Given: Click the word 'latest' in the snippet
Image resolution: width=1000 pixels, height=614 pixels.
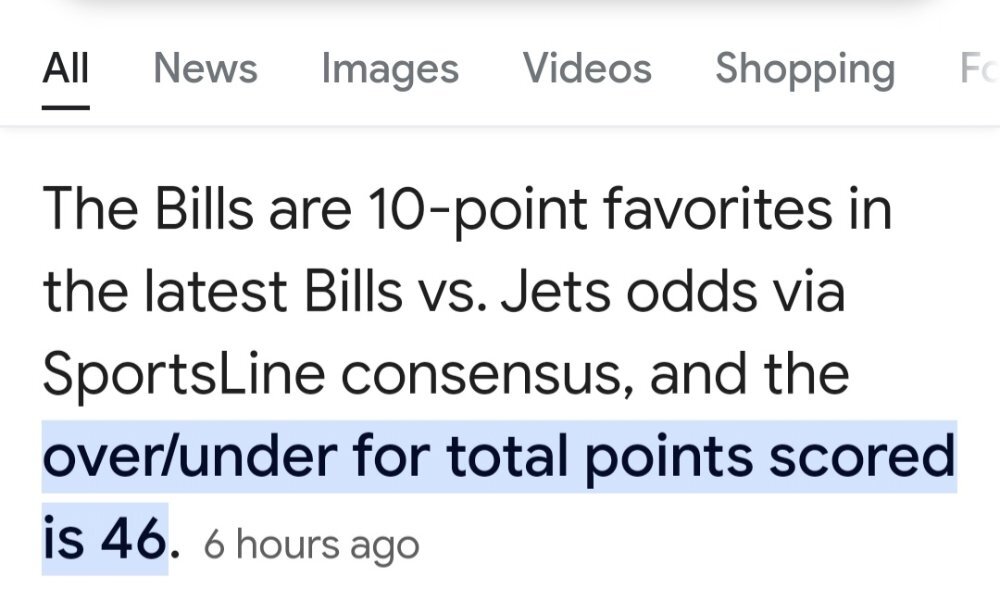Looking at the screenshot, I should click(x=216, y=291).
